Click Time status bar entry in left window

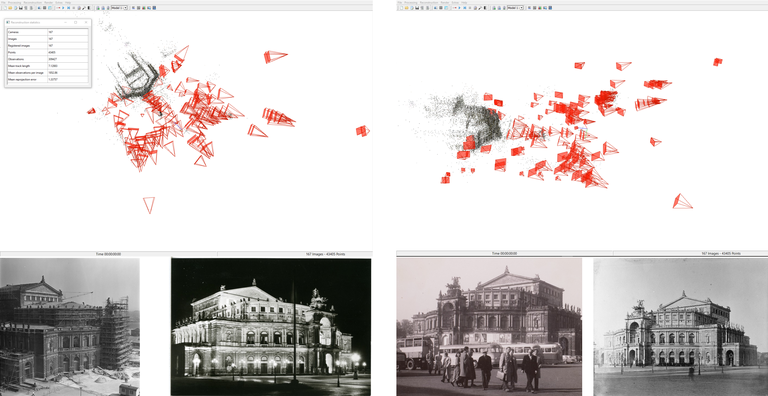108,254
